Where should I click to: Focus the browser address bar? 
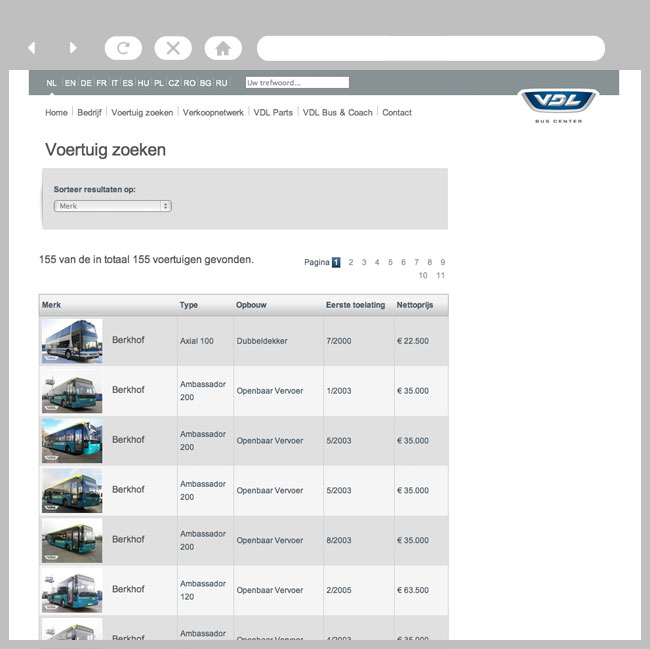[431, 48]
